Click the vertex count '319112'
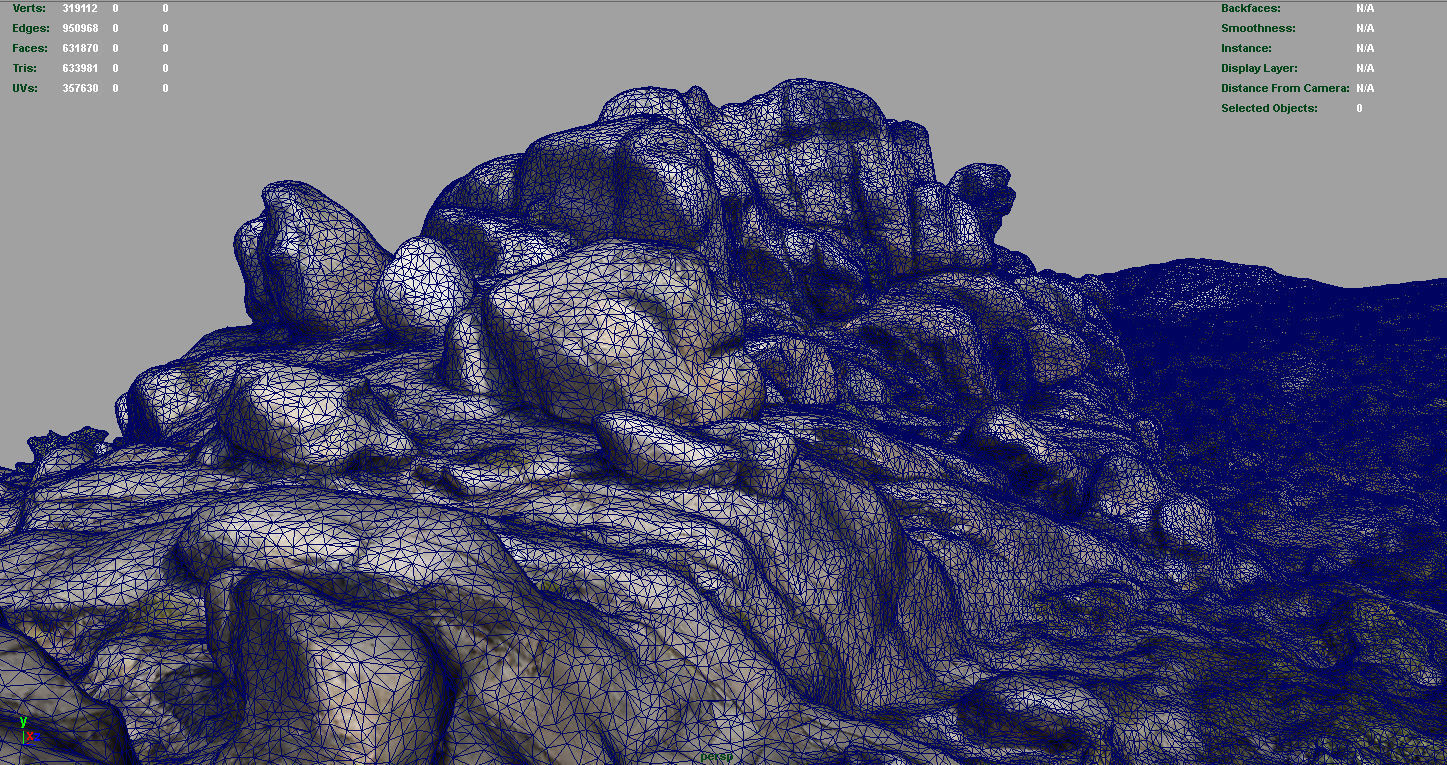 pos(79,8)
